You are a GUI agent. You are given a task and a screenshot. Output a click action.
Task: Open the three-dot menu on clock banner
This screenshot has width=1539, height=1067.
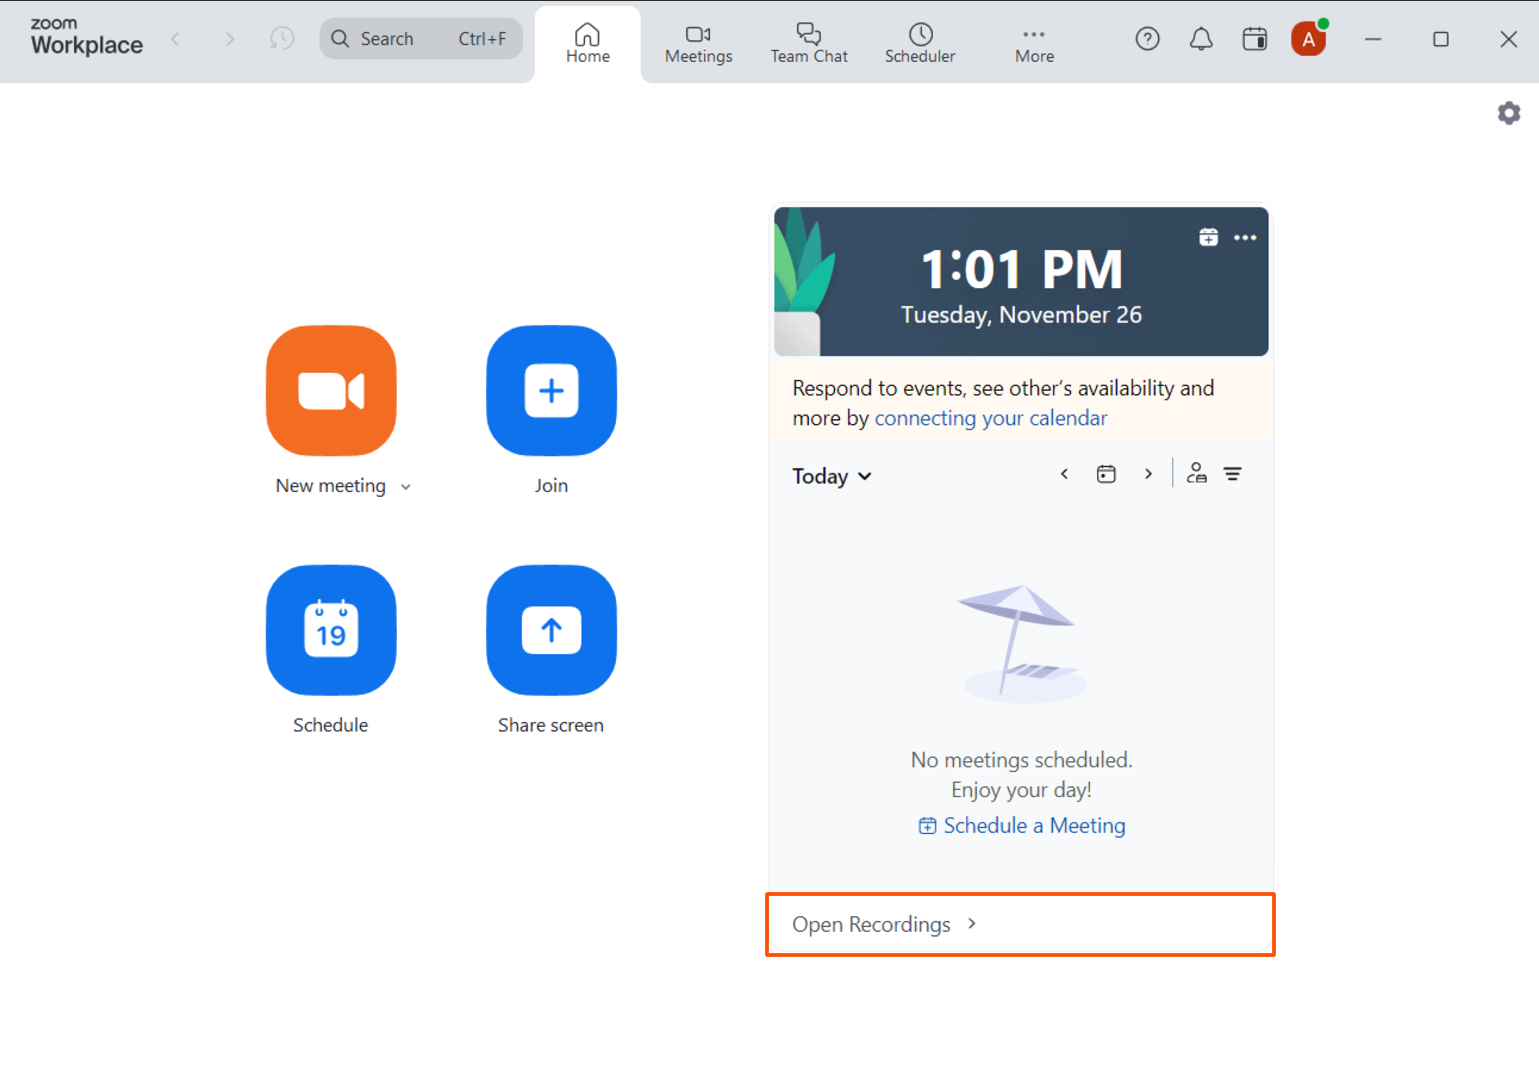pos(1245,237)
